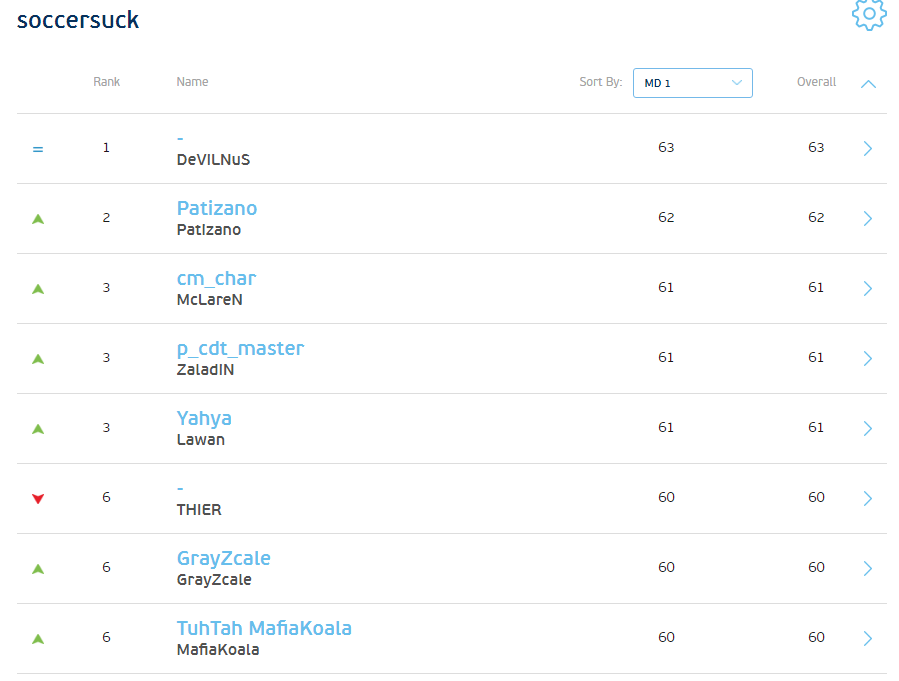
Task: Click the arrow for cm_char row
Action: pos(867,288)
